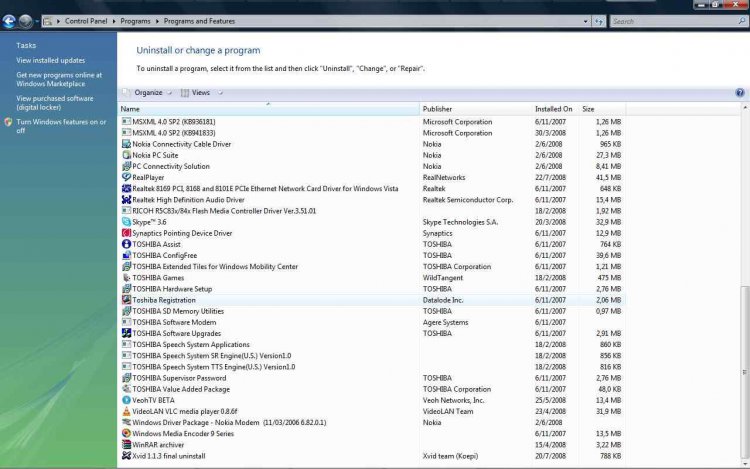Open the Views dropdown arrow
The height and width of the screenshot is (469, 750).
click(220, 93)
